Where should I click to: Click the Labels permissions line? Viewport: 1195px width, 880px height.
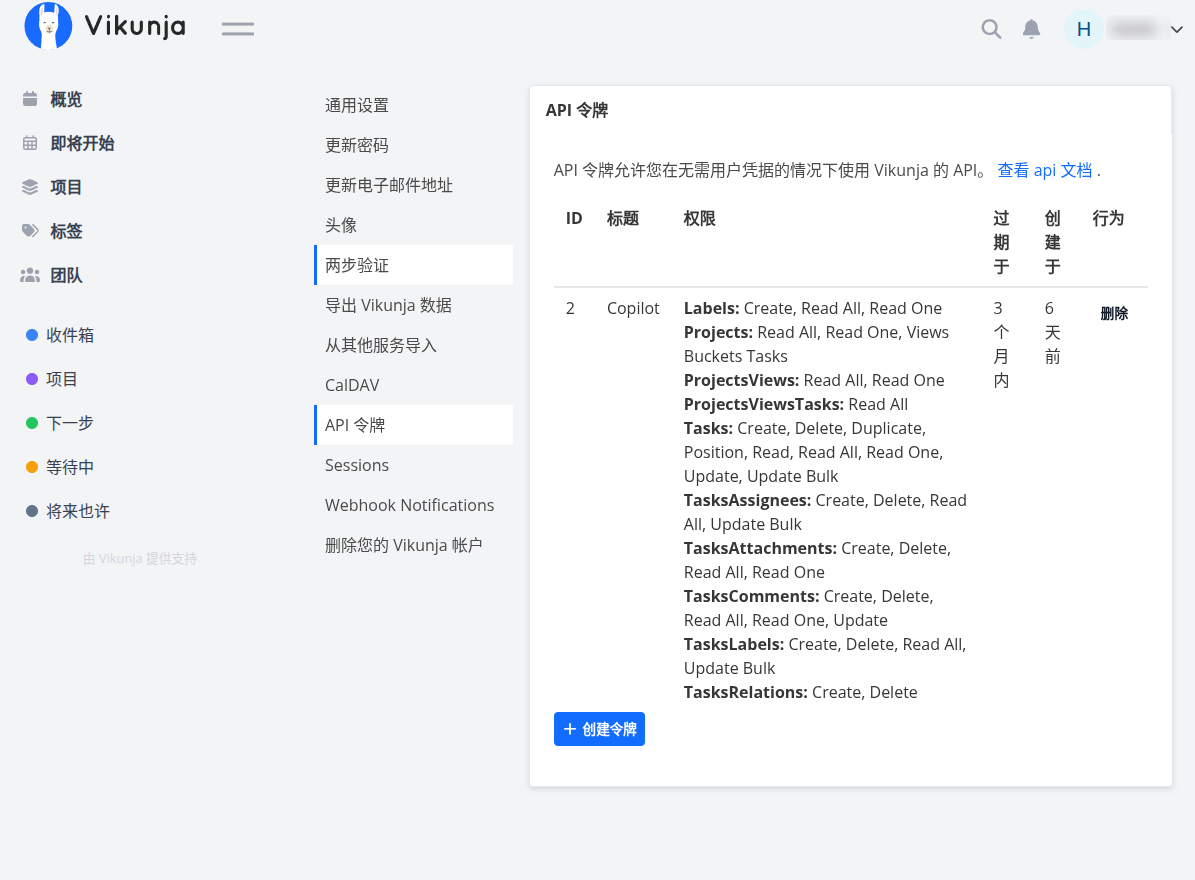coord(812,309)
